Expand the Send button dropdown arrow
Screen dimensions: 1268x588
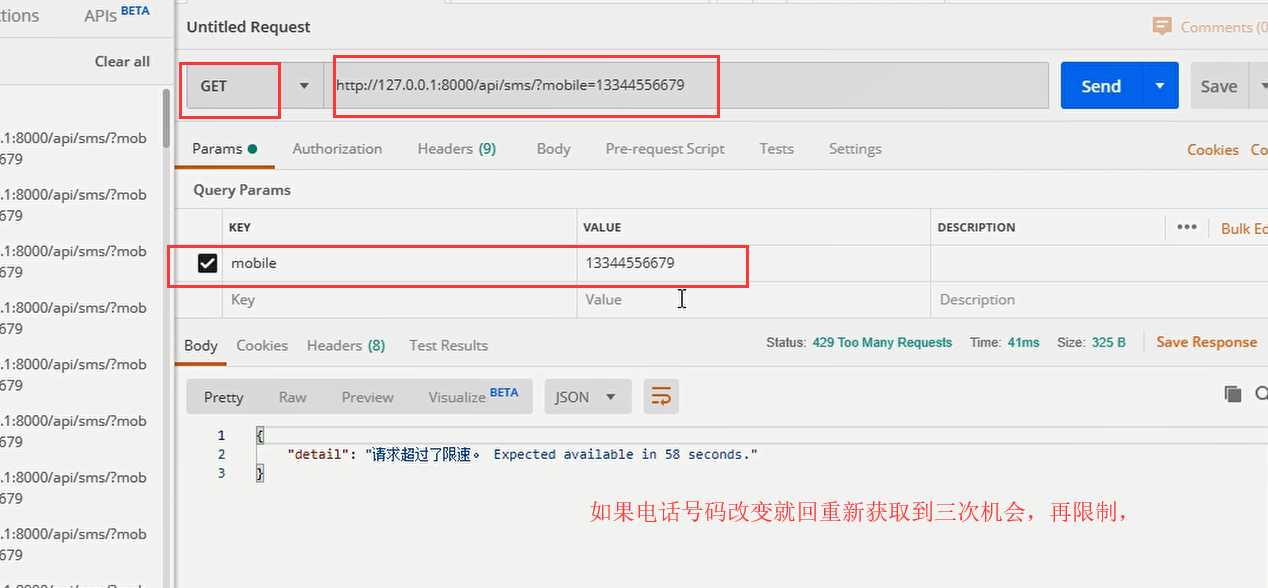[x=1160, y=86]
